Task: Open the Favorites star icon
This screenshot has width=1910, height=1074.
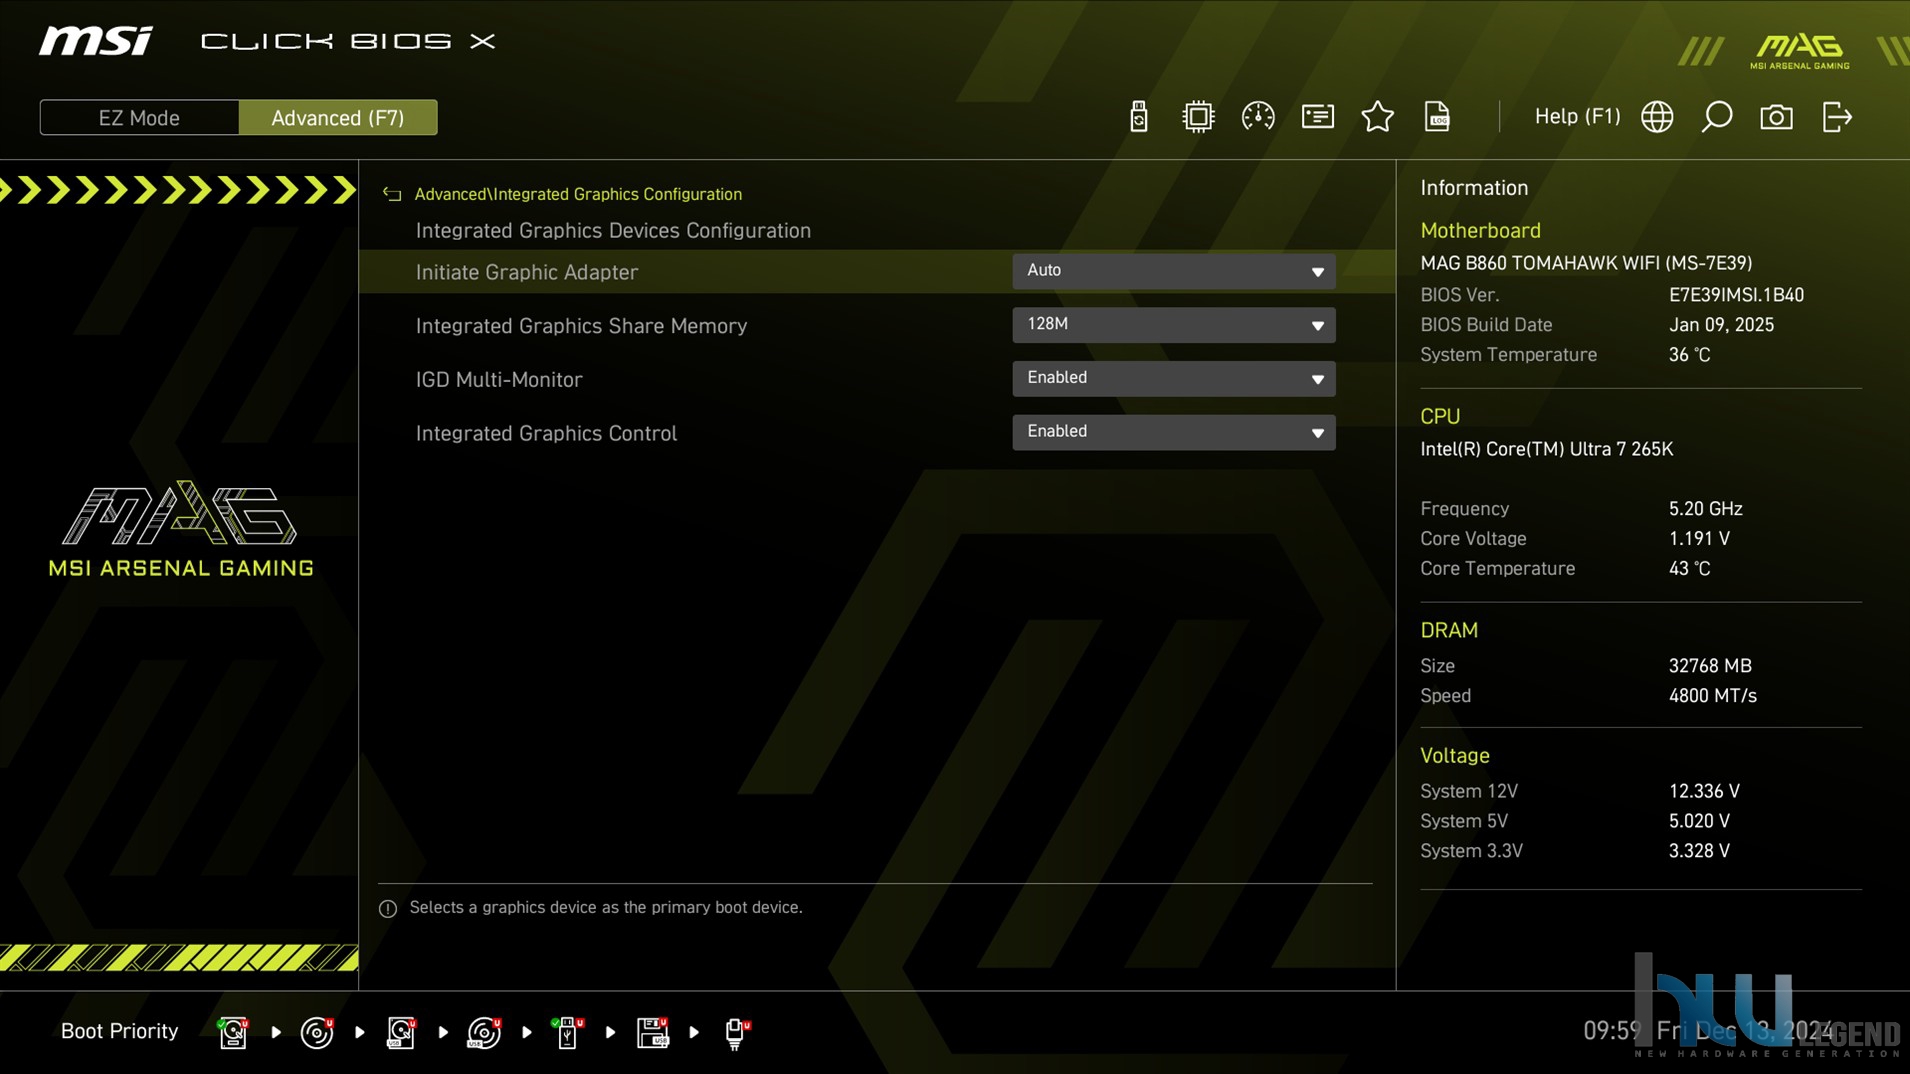Action: coord(1377,117)
